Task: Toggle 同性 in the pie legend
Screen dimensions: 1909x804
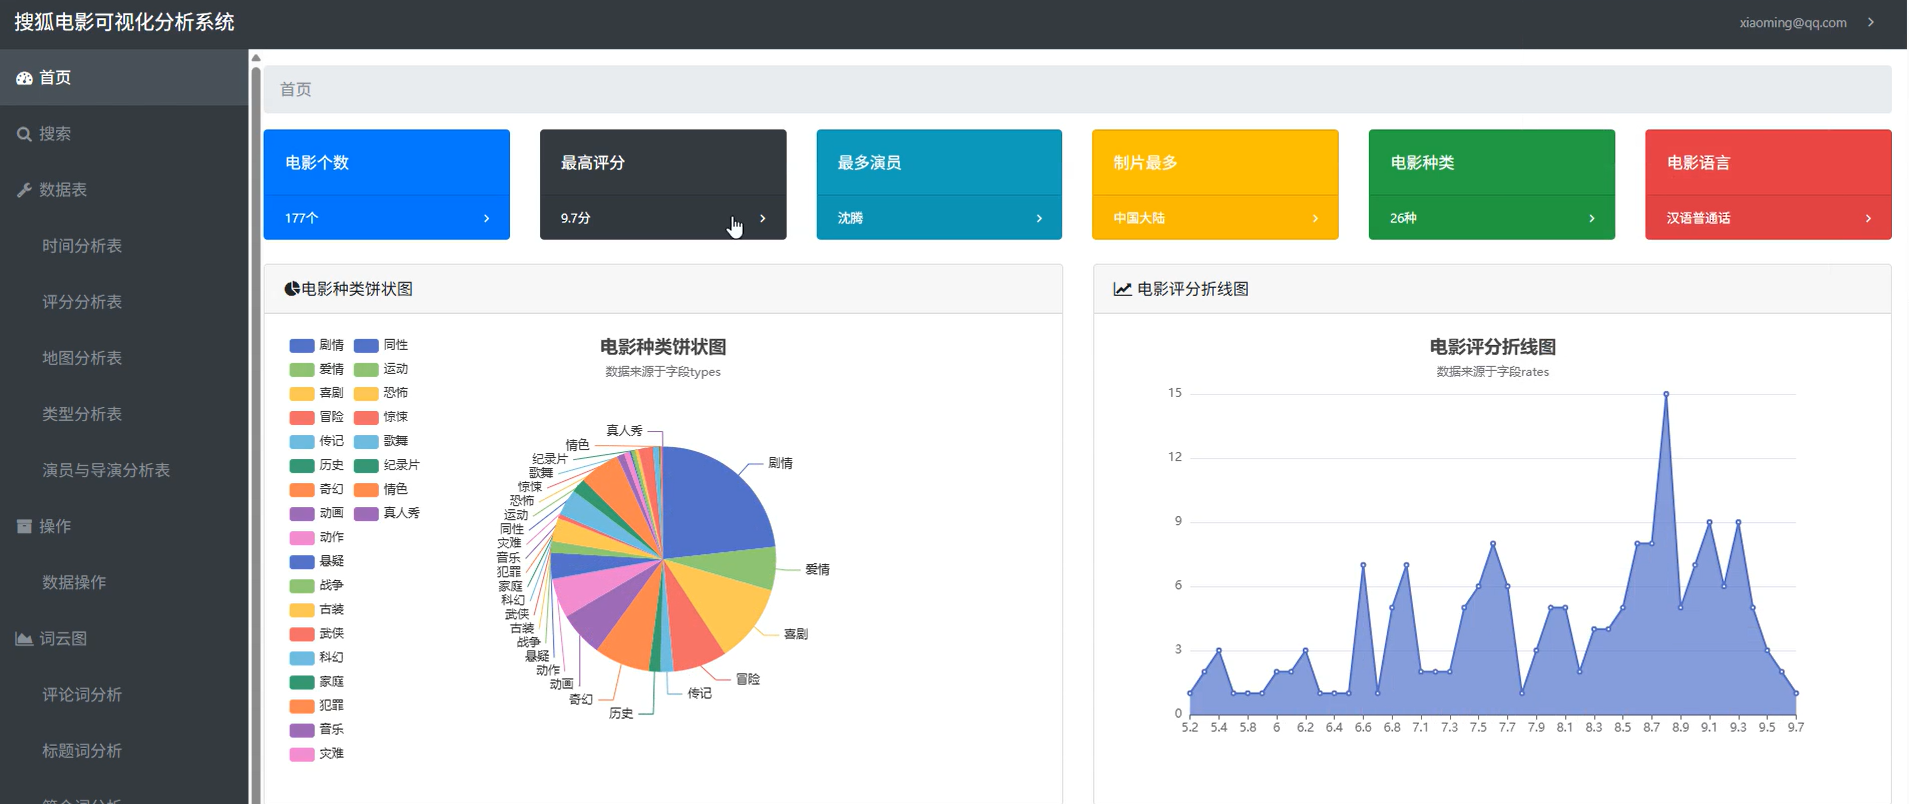Action: coord(381,345)
